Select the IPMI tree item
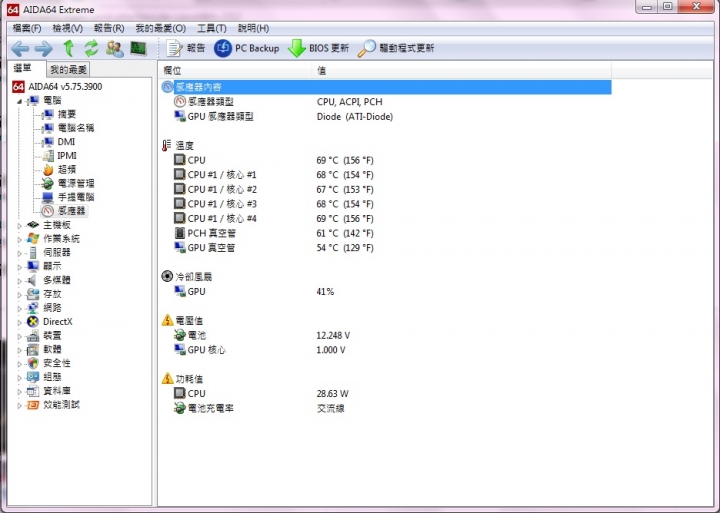This screenshot has height=513, width=720. point(67,156)
